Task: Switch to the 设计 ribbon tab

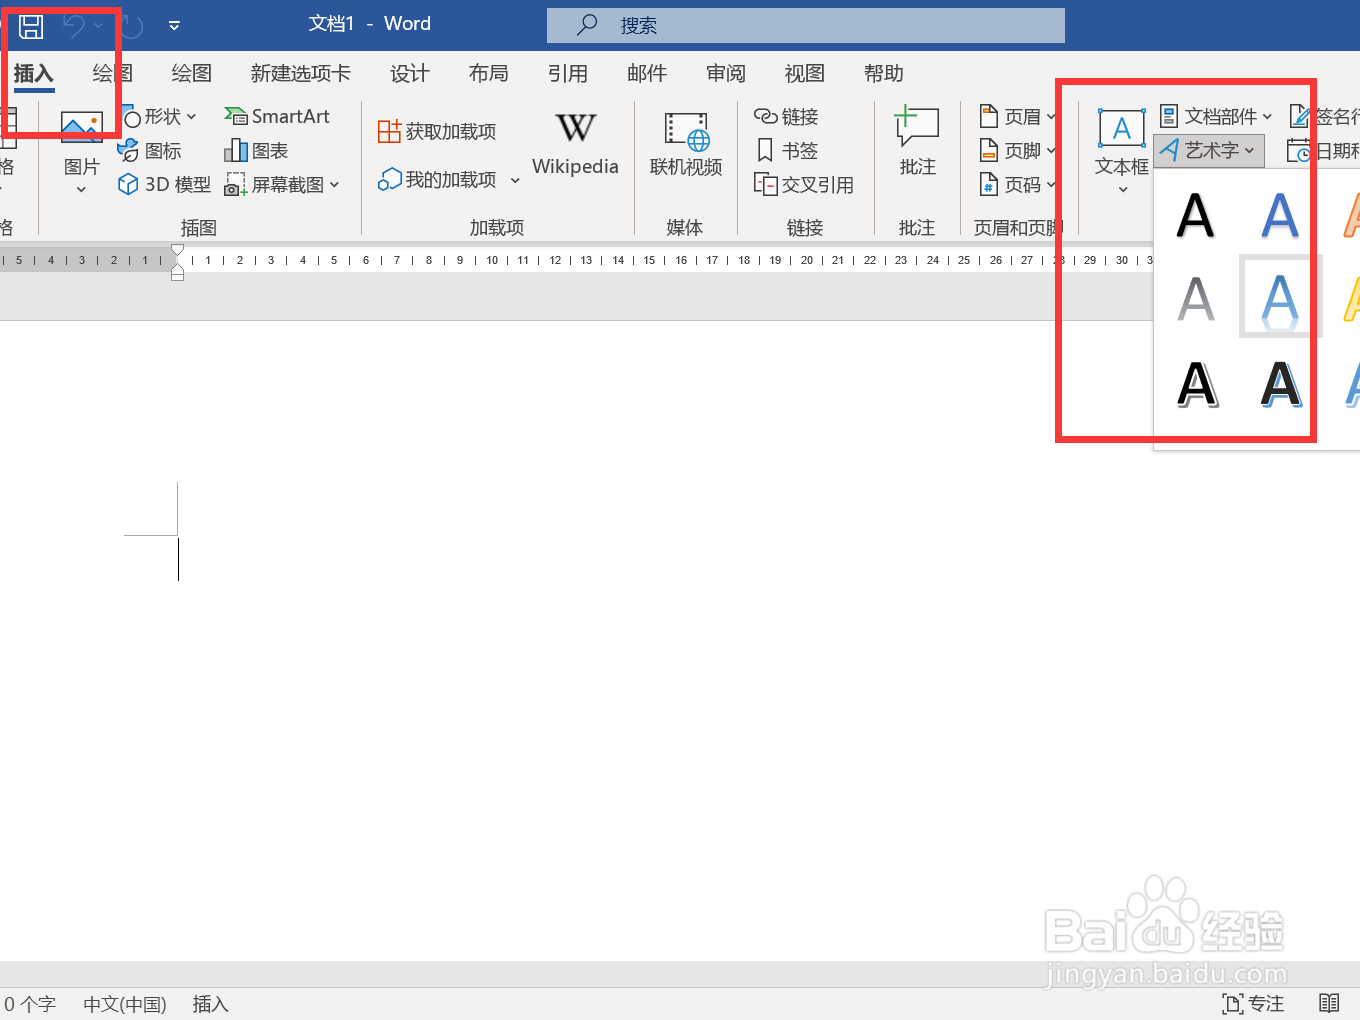Action: 409,73
